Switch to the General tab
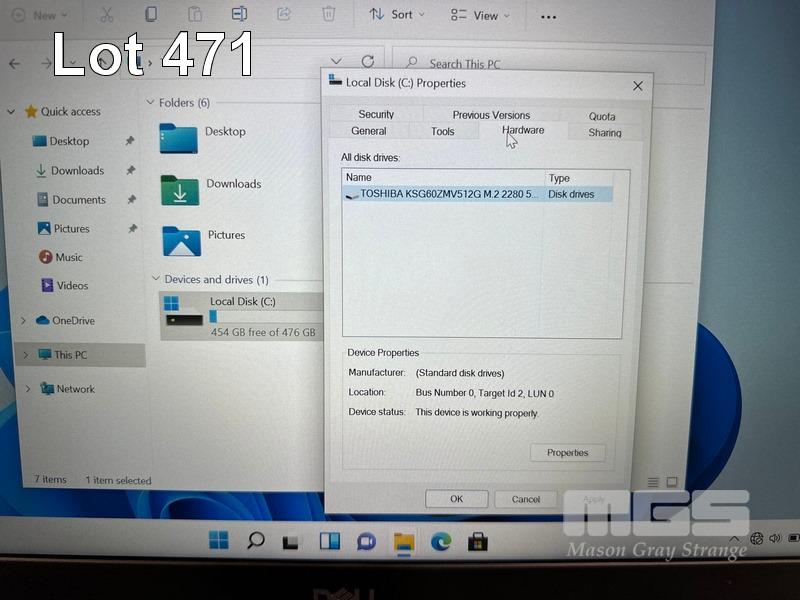 coord(369,131)
